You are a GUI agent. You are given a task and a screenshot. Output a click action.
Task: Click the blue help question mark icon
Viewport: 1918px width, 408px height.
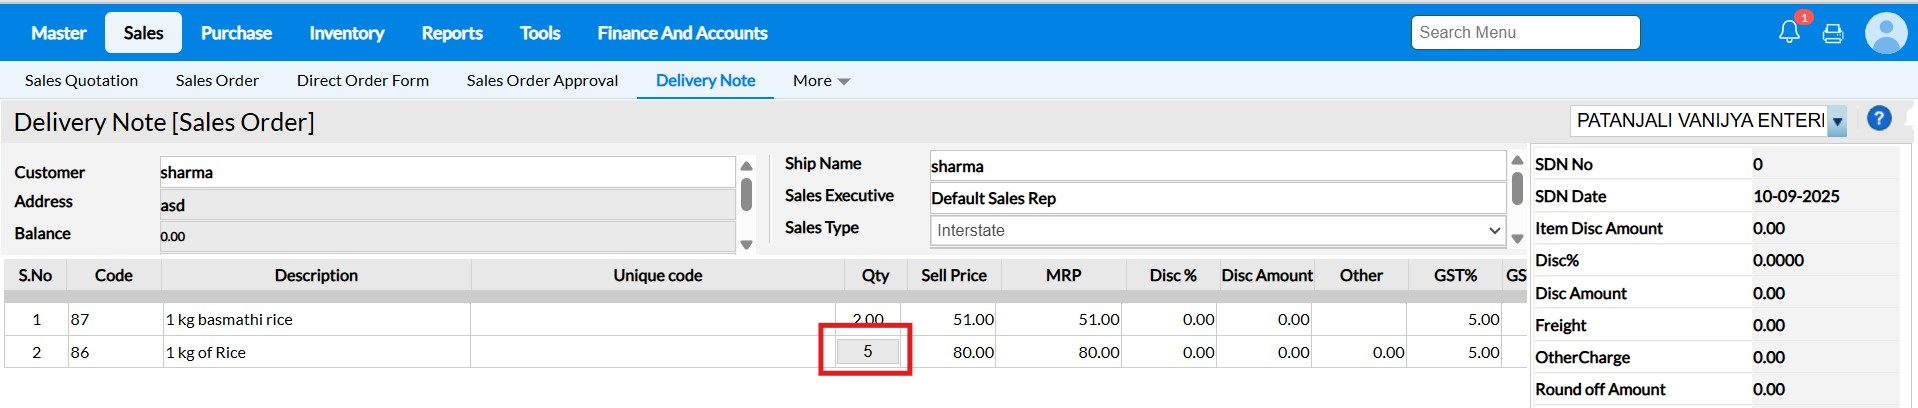click(x=1879, y=119)
